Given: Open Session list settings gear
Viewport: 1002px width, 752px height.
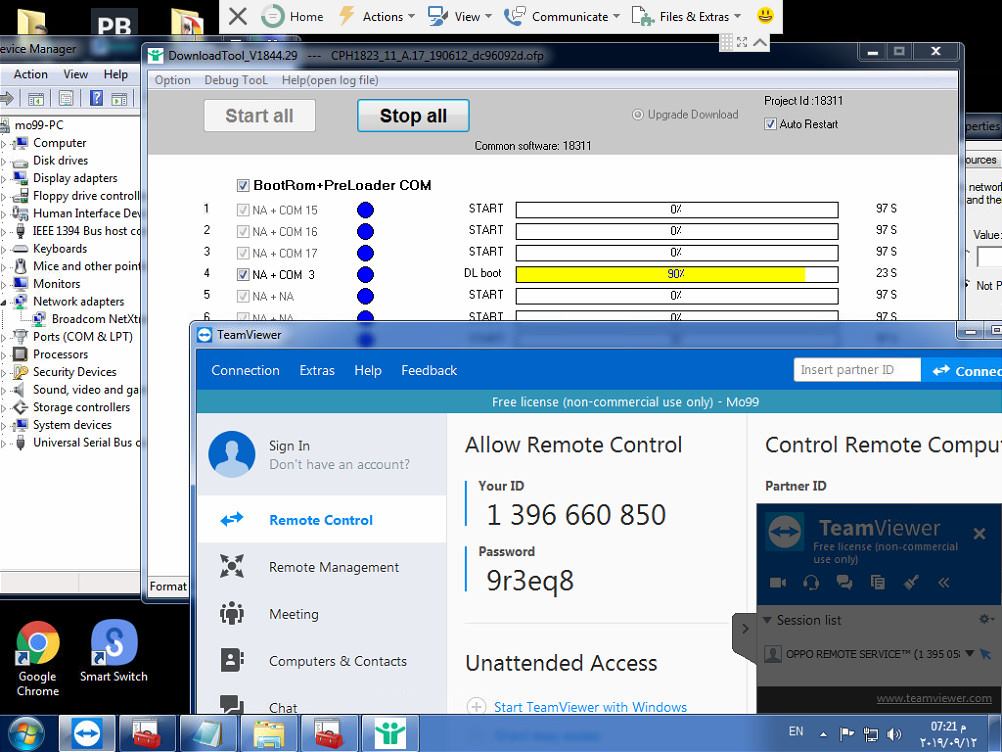Looking at the screenshot, I should 985,619.
